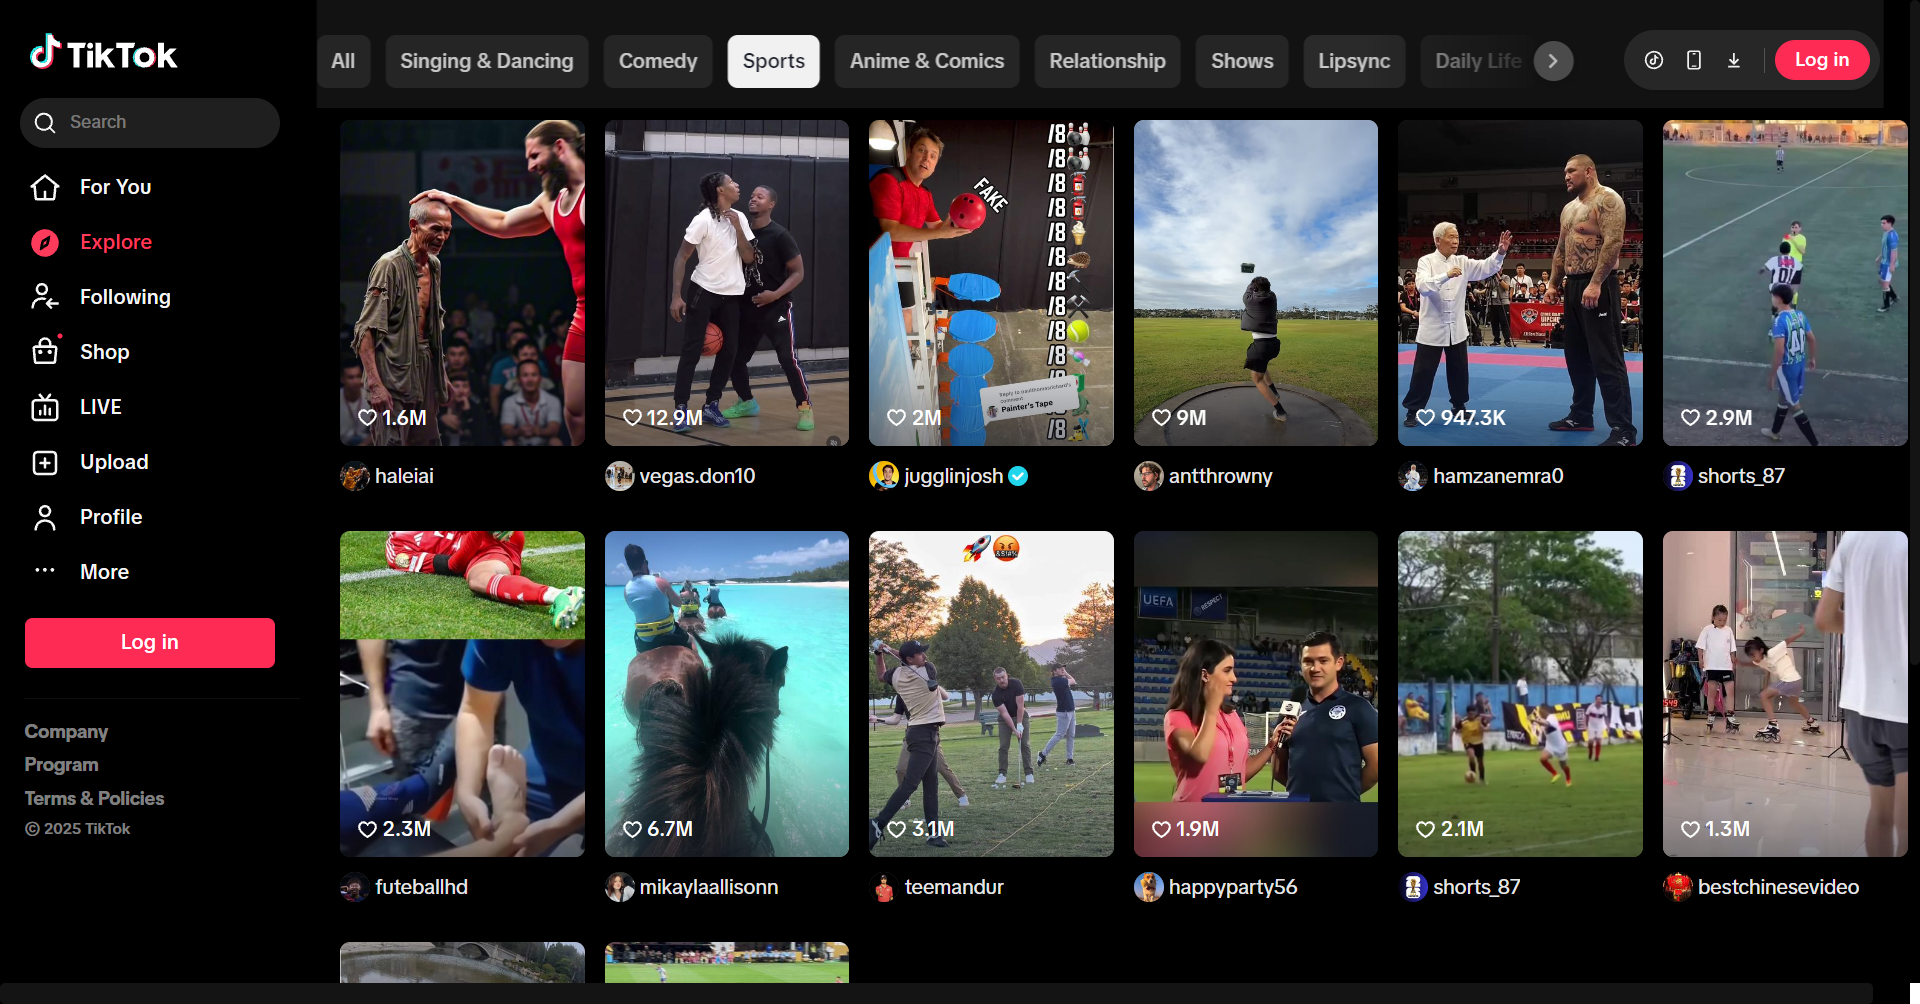Expand the More menu in sidebar
This screenshot has width=1920, height=1004.
[x=45, y=572]
